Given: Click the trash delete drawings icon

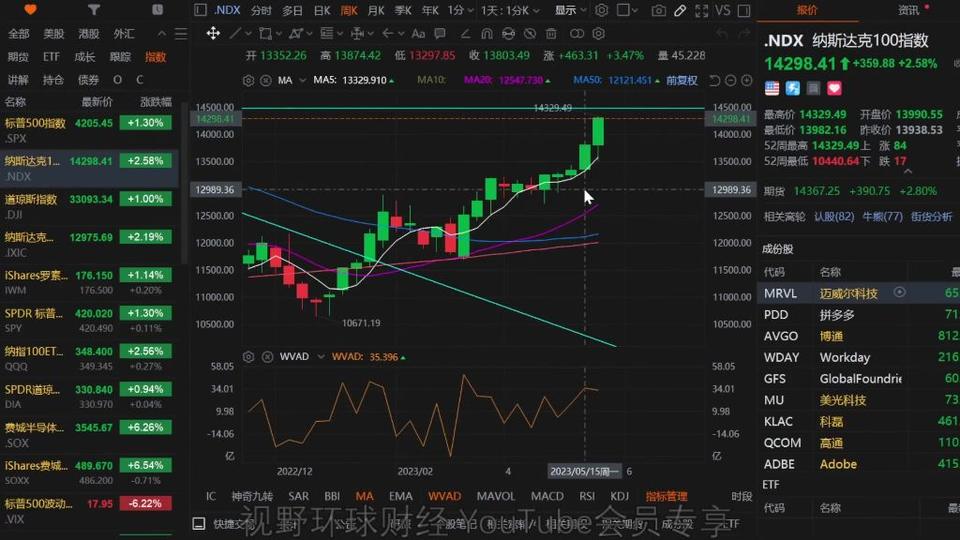Looking at the screenshot, I should click(x=551, y=34).
